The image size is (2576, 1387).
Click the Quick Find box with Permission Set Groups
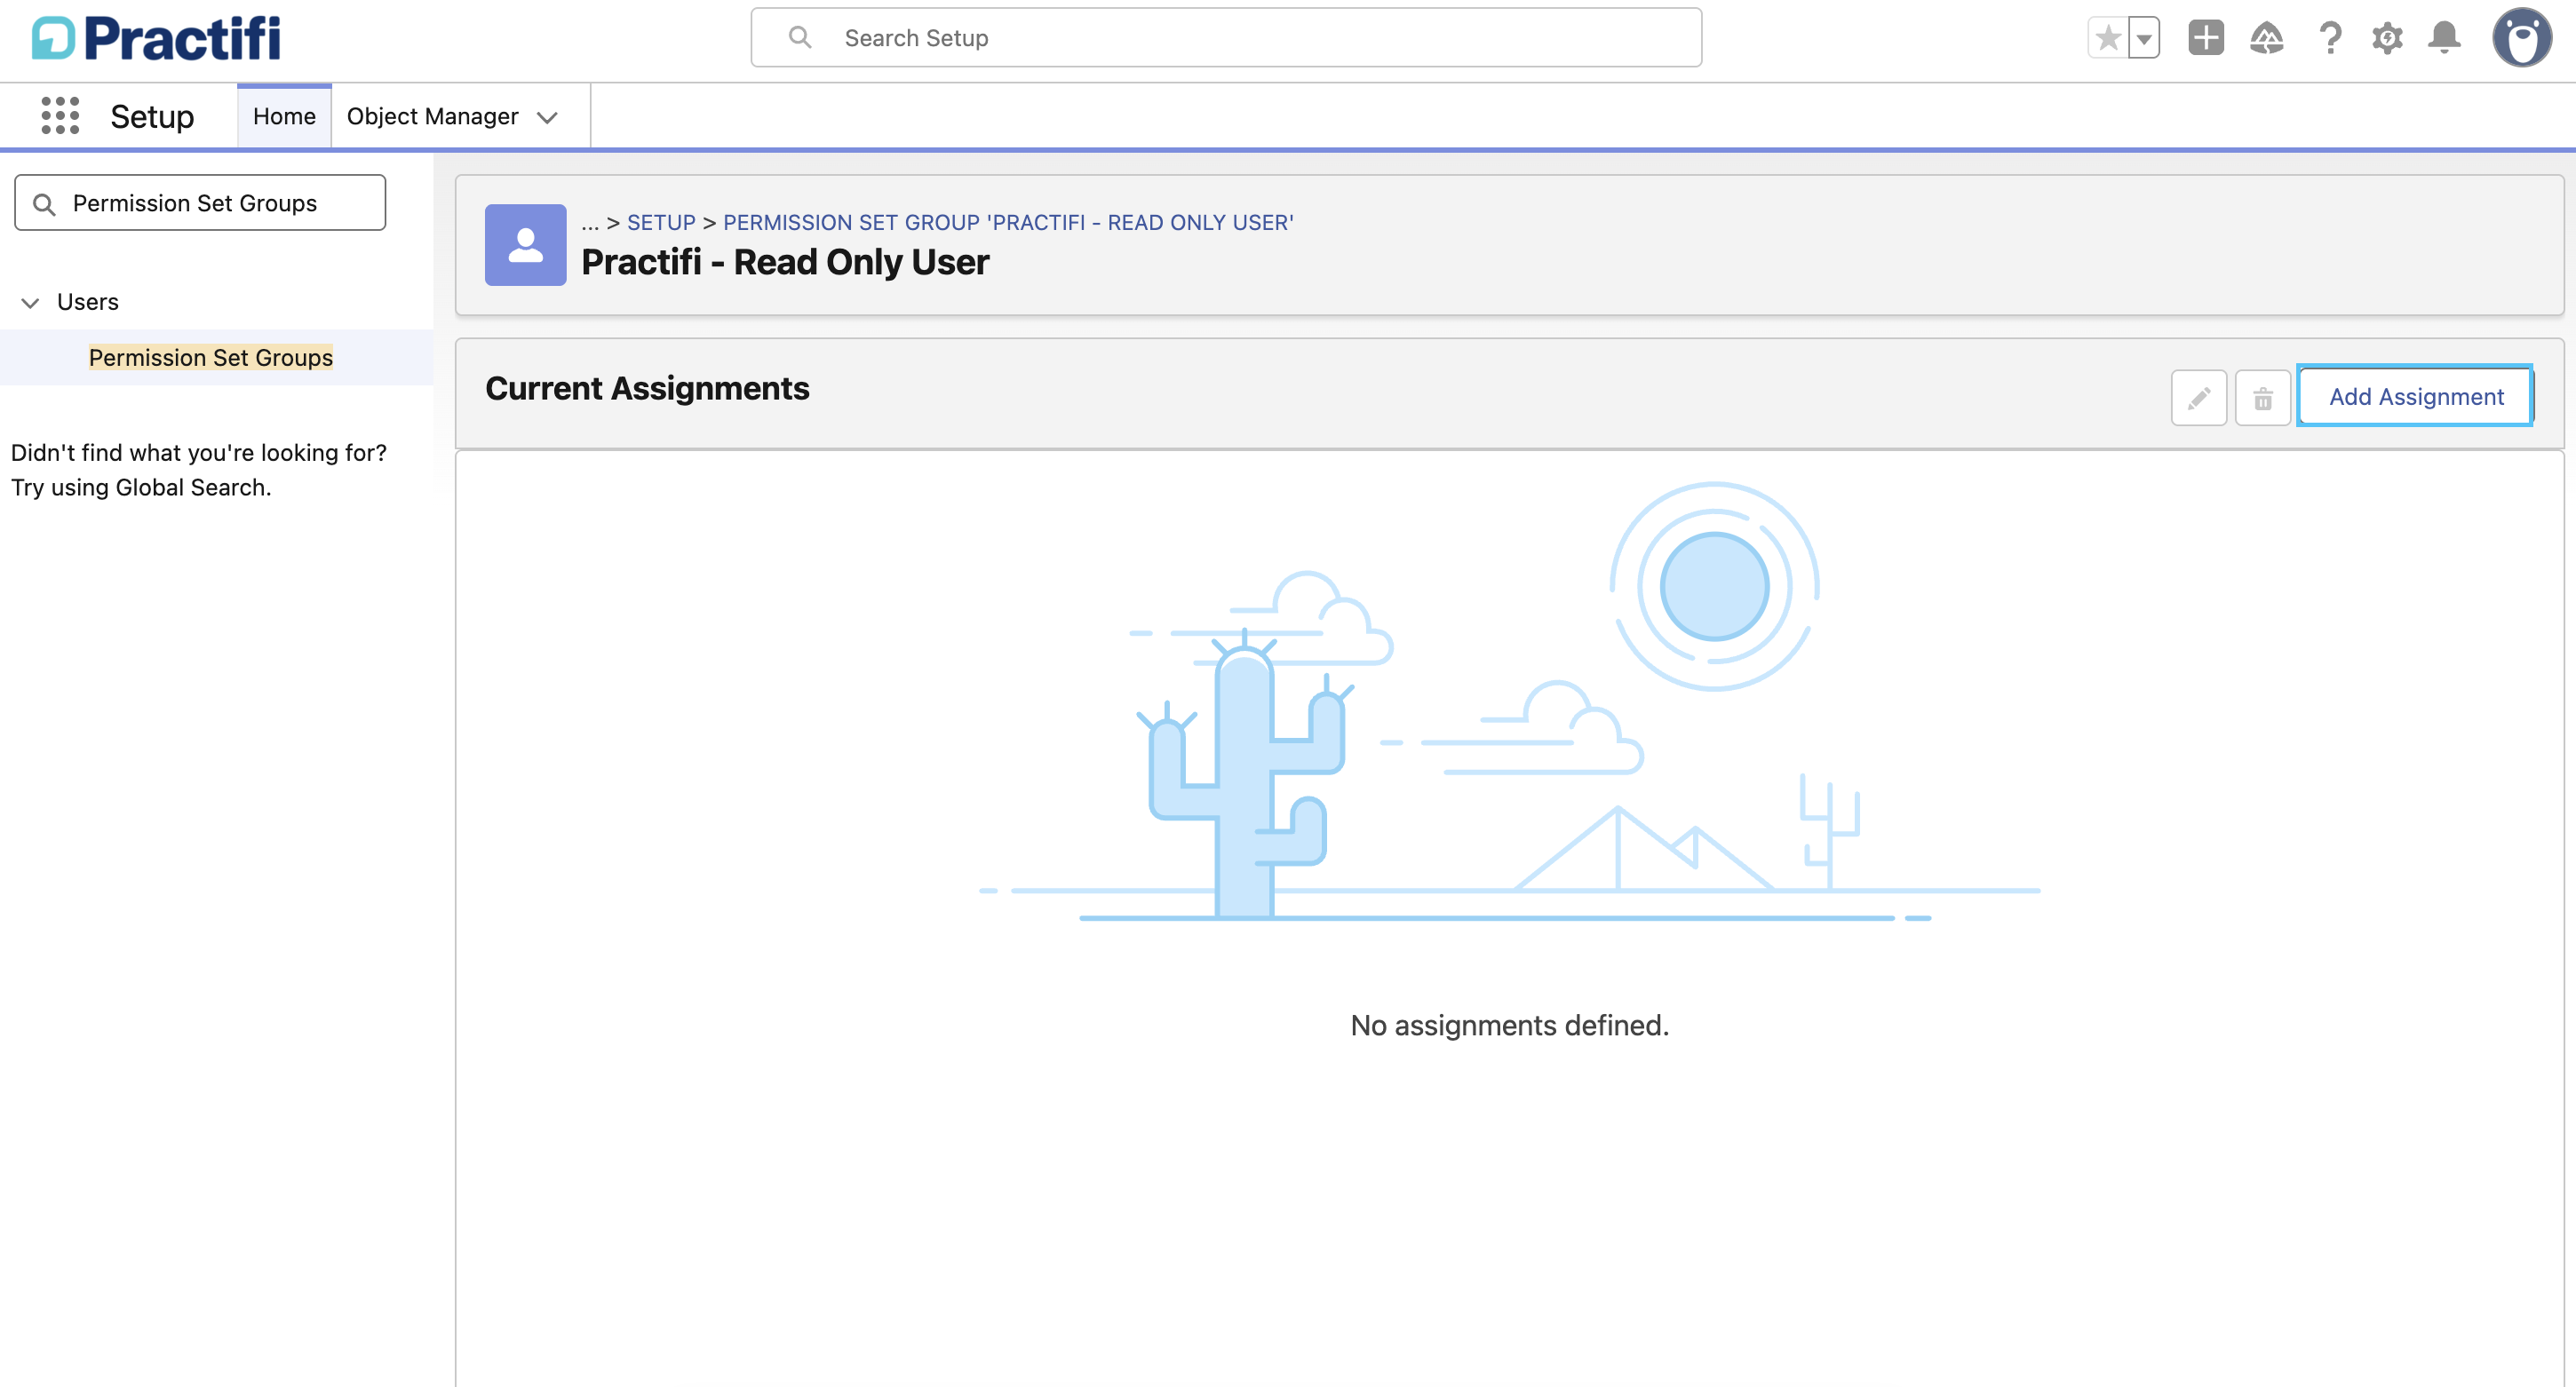pos(200,203)
